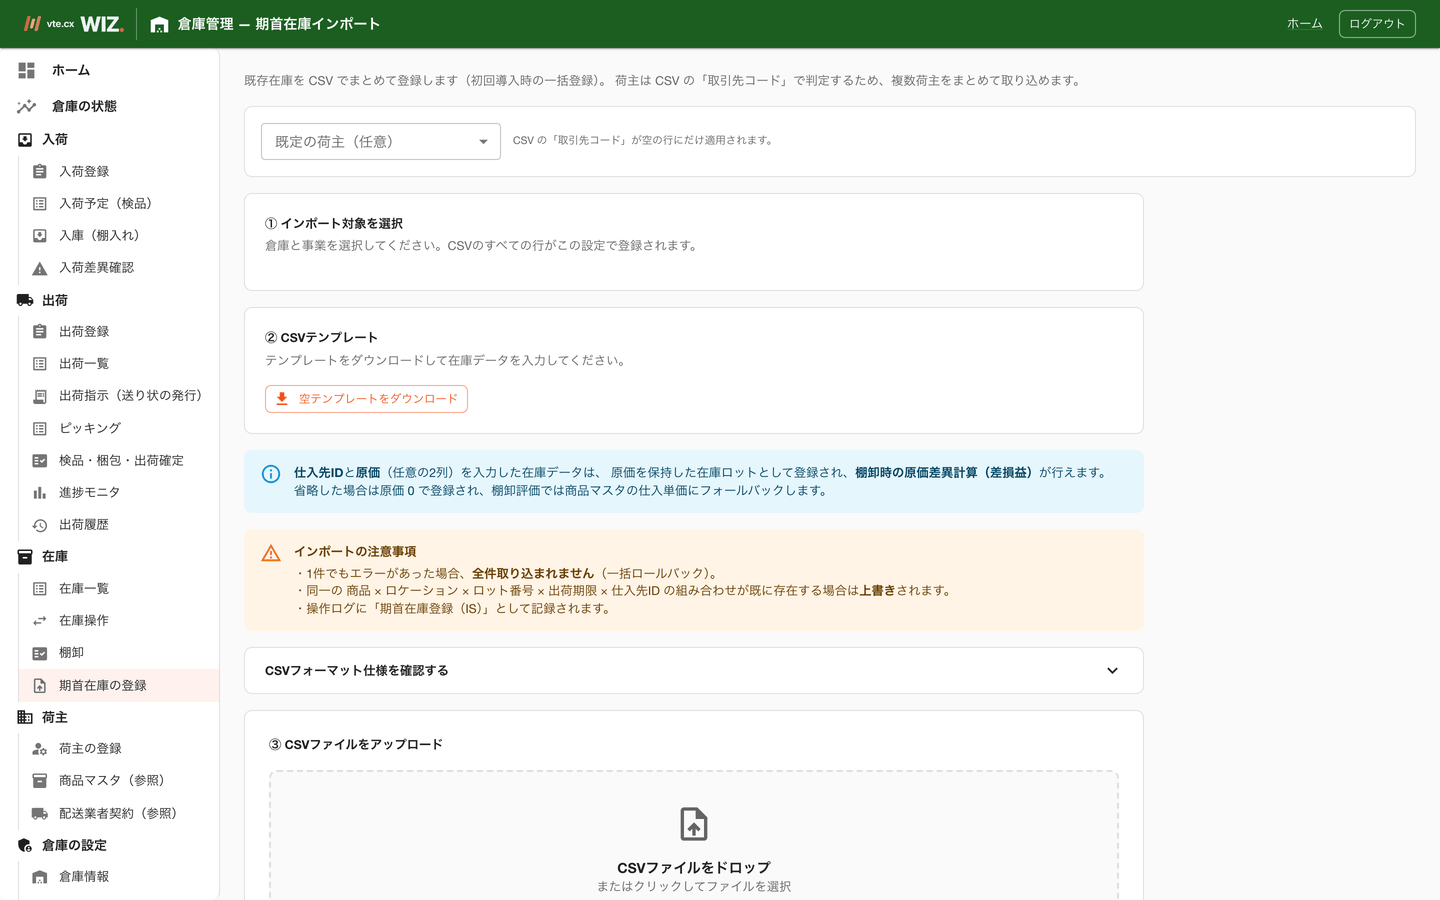Click the 出荷指示 receipt icon

click(x=40, y=396)
